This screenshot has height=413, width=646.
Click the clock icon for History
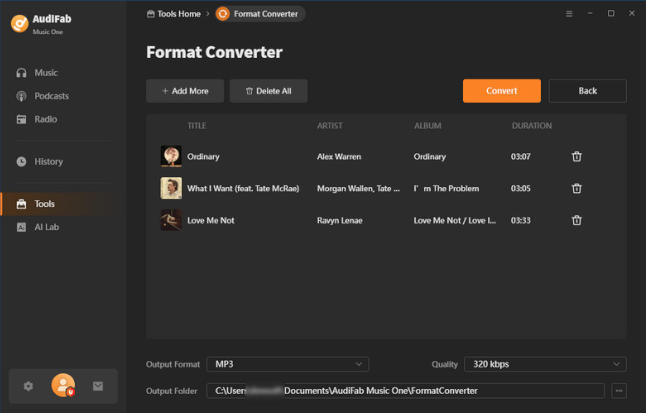point(21,162)
